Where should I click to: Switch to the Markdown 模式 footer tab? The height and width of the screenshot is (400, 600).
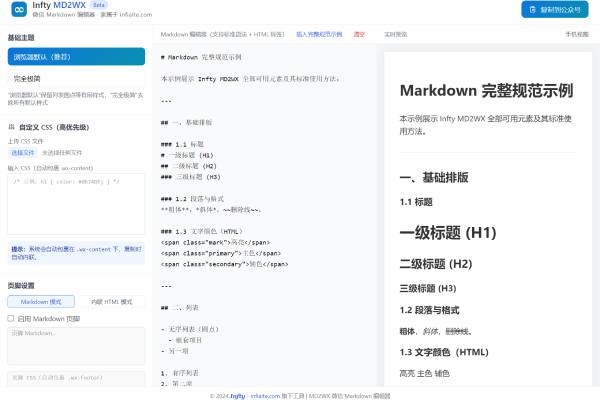41,302
